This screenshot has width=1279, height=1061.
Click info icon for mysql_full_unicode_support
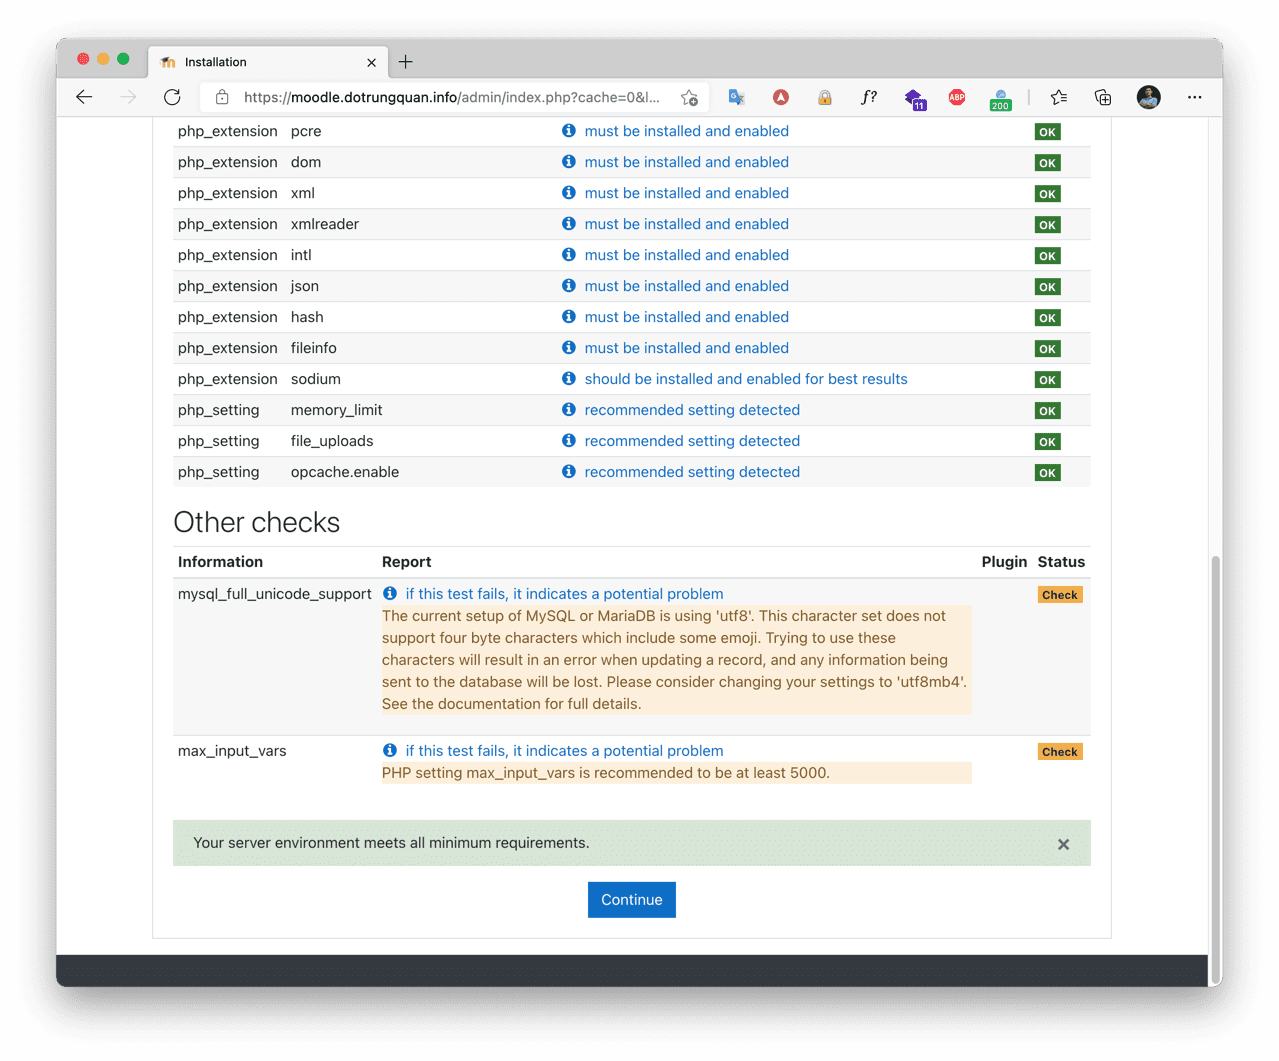[x=390, y=593]
